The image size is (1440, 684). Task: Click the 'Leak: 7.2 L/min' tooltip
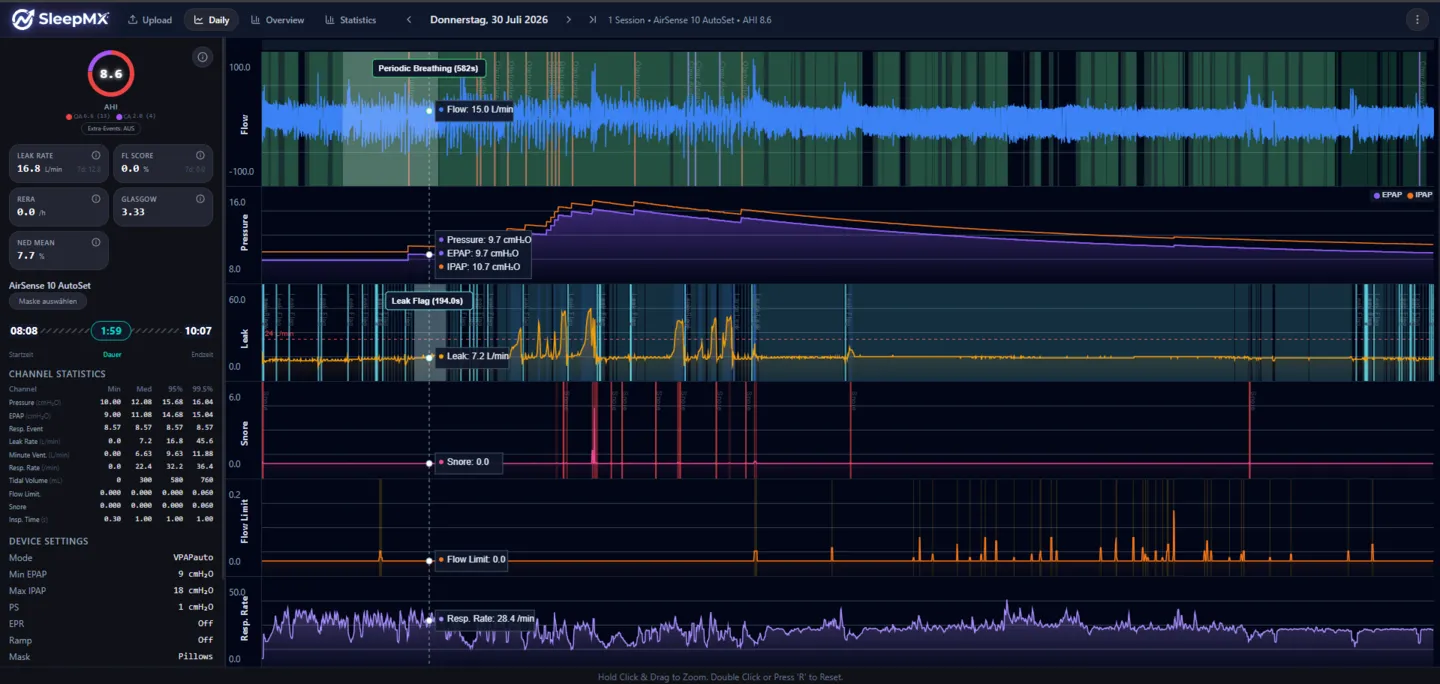(472, 356)
